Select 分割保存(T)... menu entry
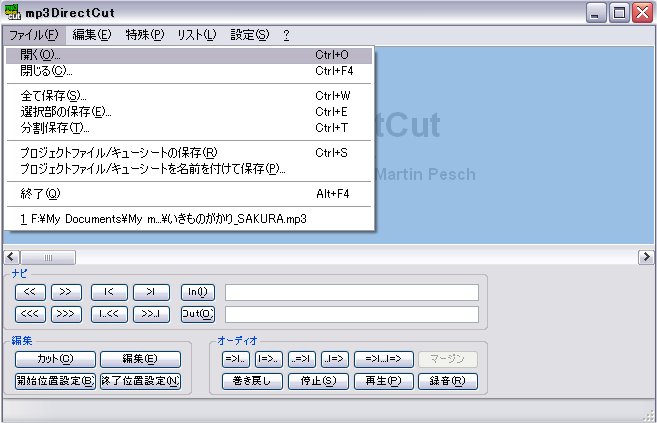This screenshot has width=657, height=423. point(189,128)
